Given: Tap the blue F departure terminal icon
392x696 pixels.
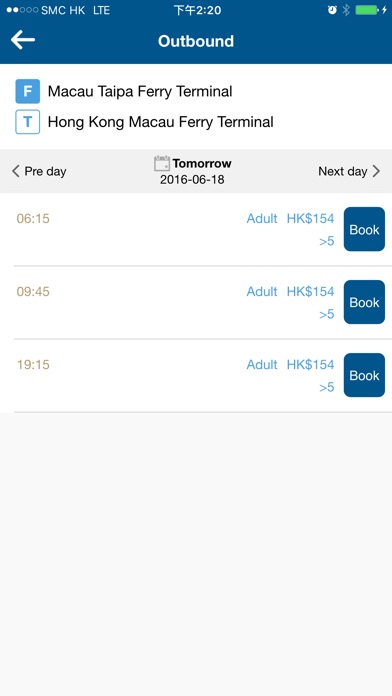Looking at the screenshot, I should (x=28, y=91).
